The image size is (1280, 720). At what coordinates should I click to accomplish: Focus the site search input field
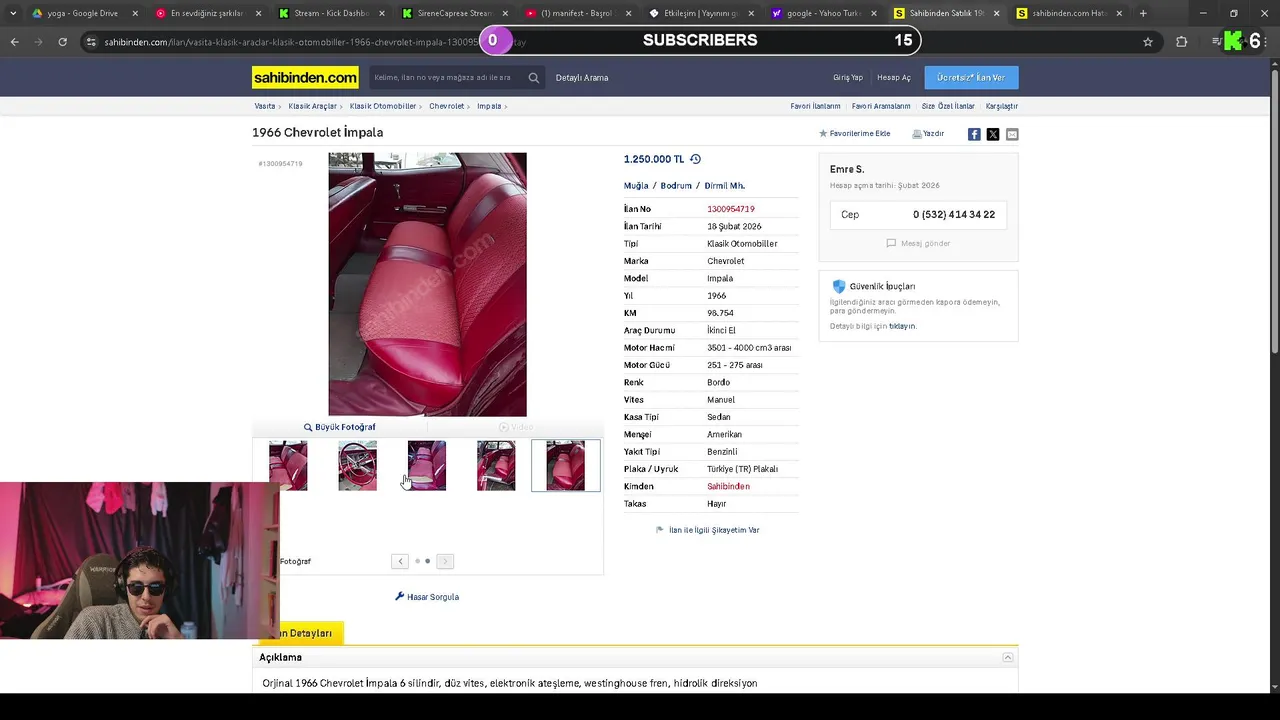[446, 78]
